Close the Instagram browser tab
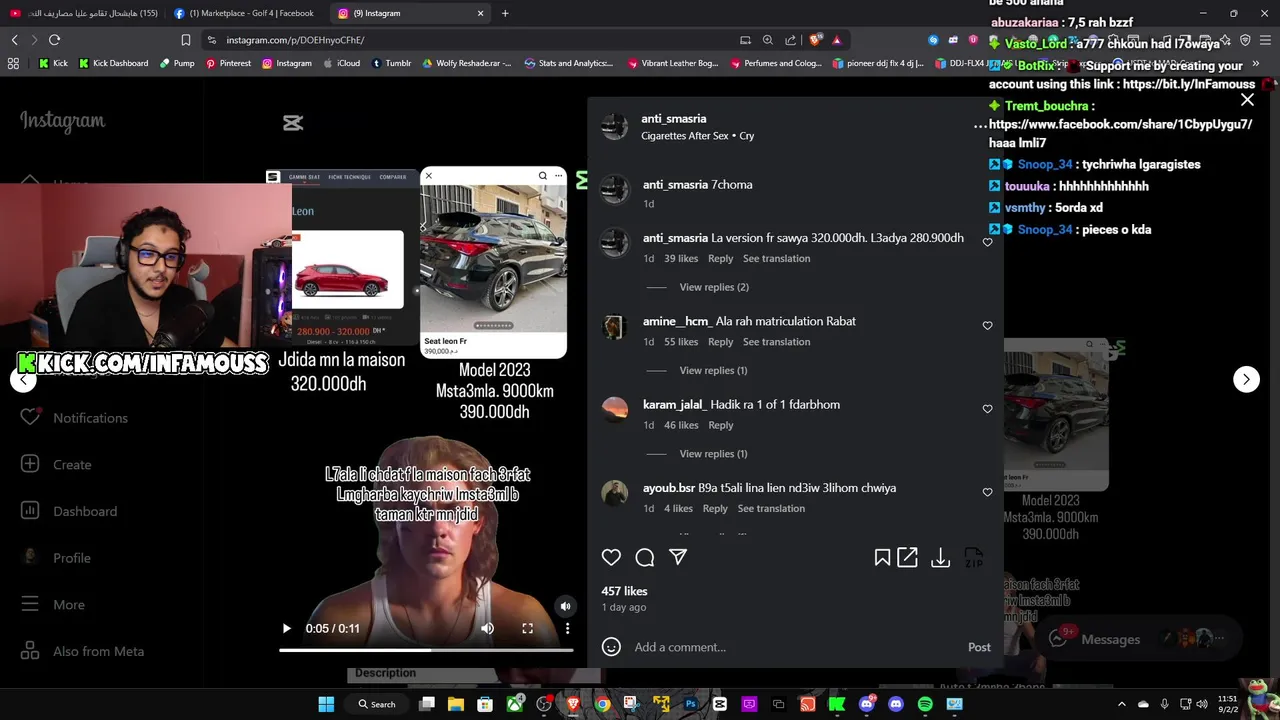Screen dimensions: 1280x720 click(x=480, y=13)
